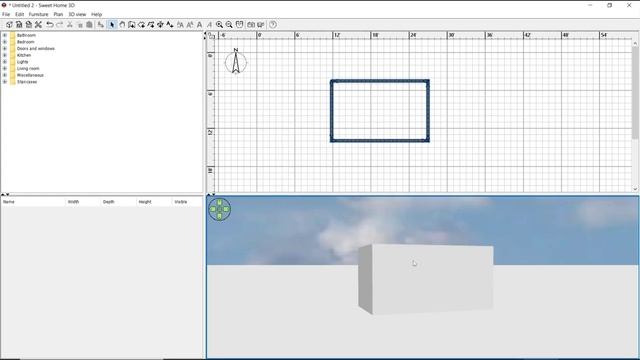The image size is (640, 360).
Task: Sort furniture list by Depth column
Action: click(118, 202)
